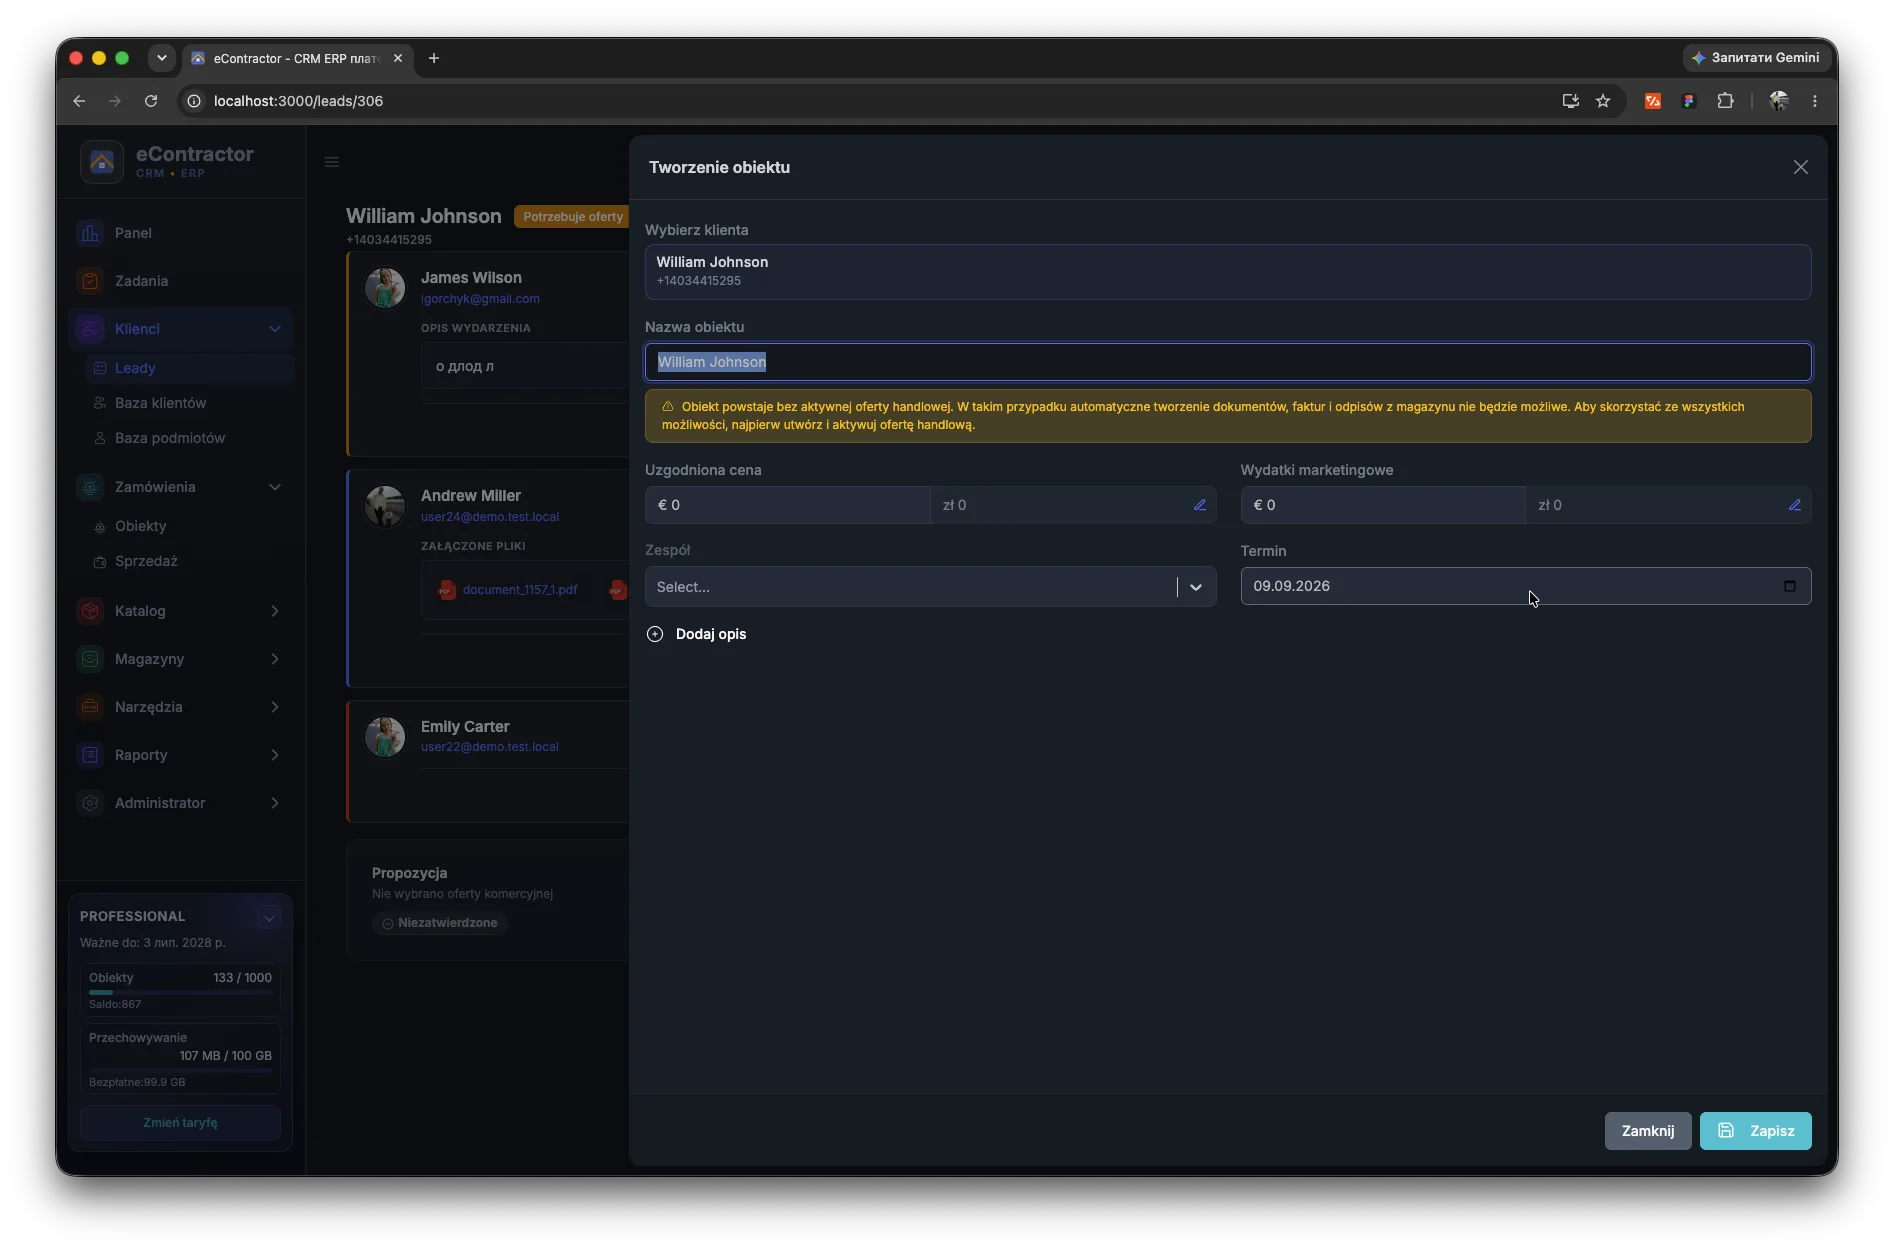1894x1250 pixels.
Task: Close the Tworzenie obiektu dialog
Action: (x=1800, y=167)
